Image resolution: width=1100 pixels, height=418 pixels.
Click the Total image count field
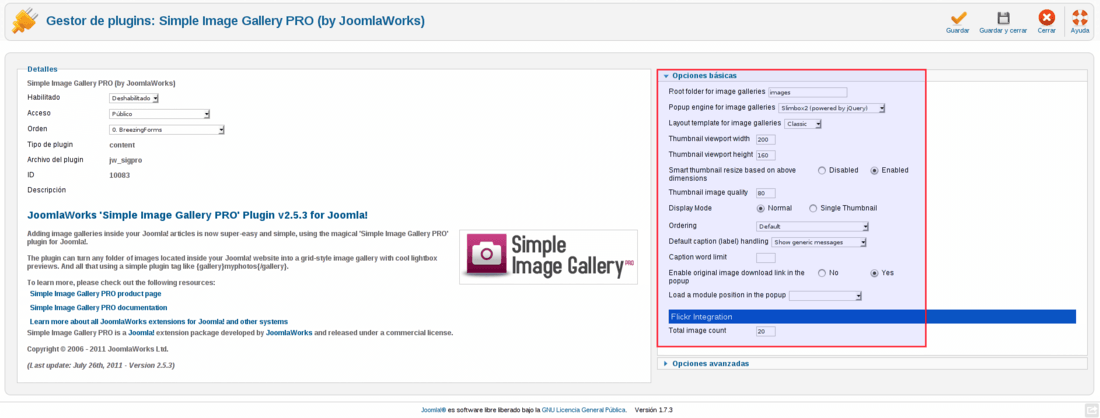[x=766, y=331]
